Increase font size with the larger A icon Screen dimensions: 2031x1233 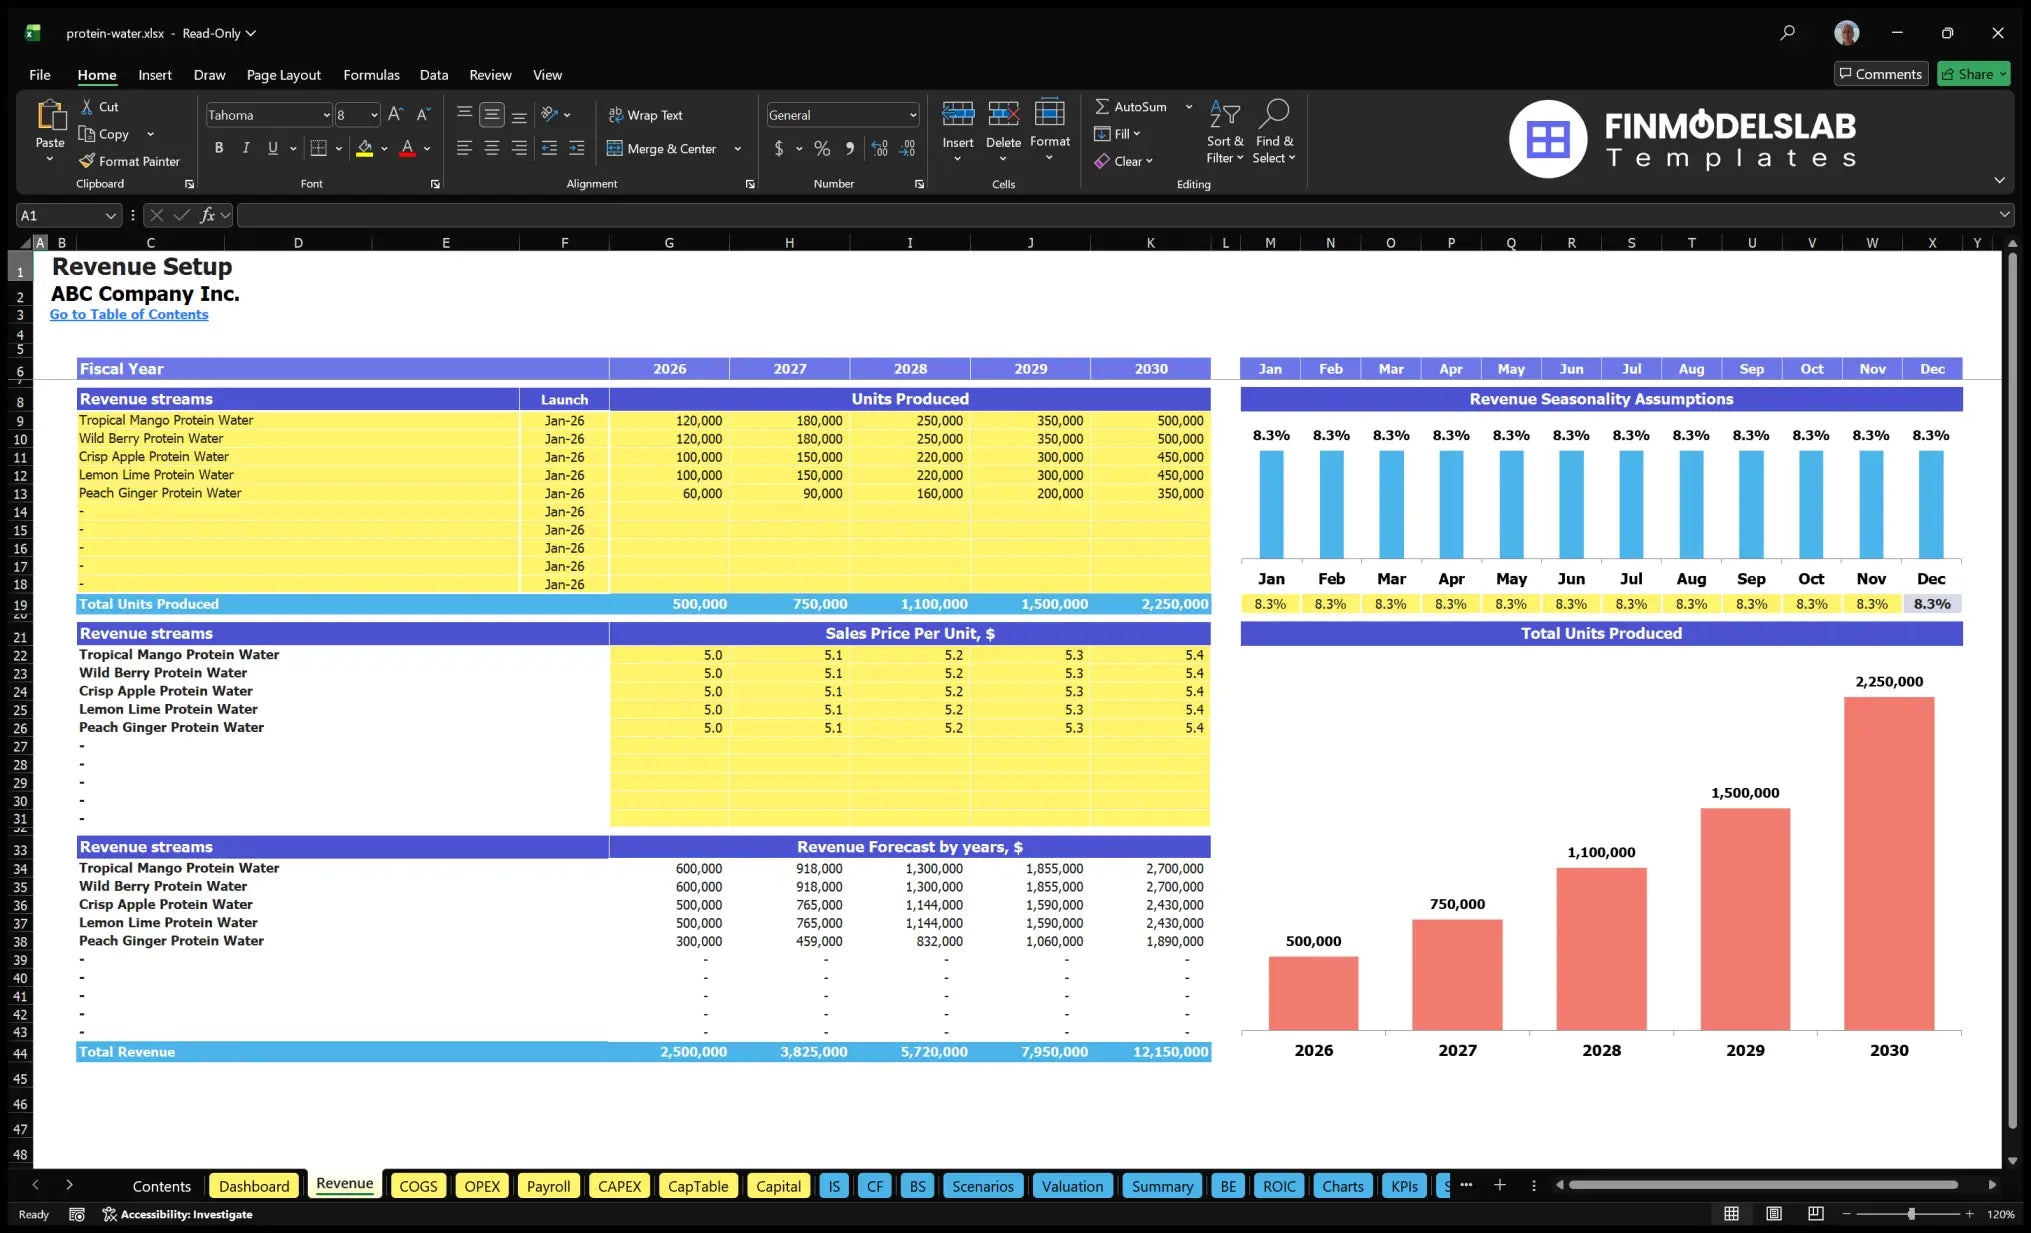[395, 115]
